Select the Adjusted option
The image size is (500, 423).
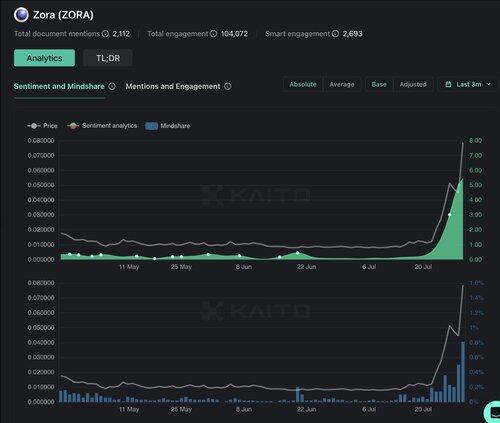[413, 84]
